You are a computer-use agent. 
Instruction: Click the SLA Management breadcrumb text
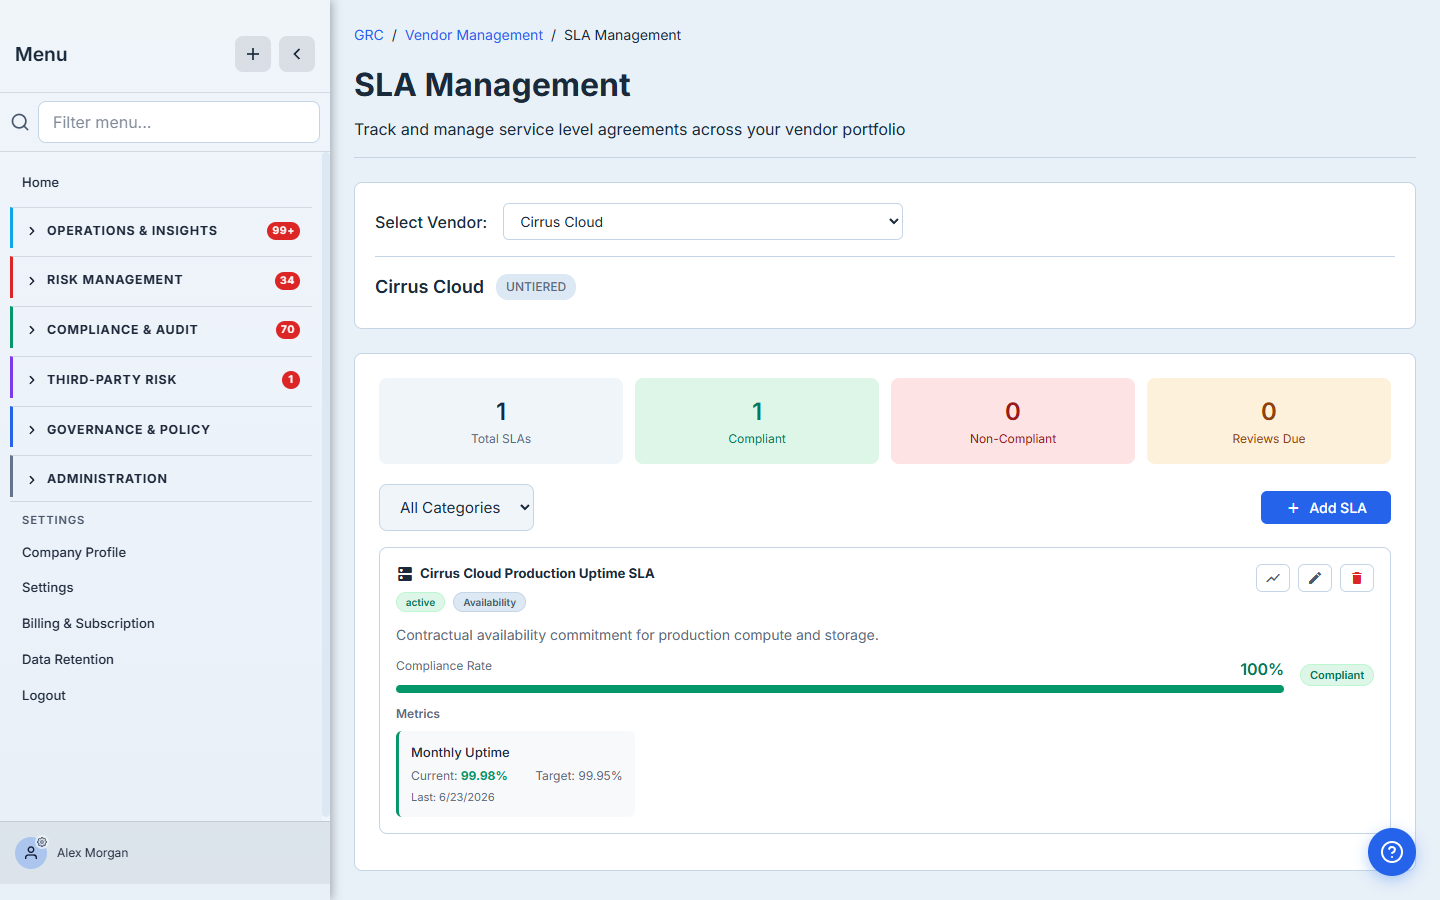tap(622, 35)
